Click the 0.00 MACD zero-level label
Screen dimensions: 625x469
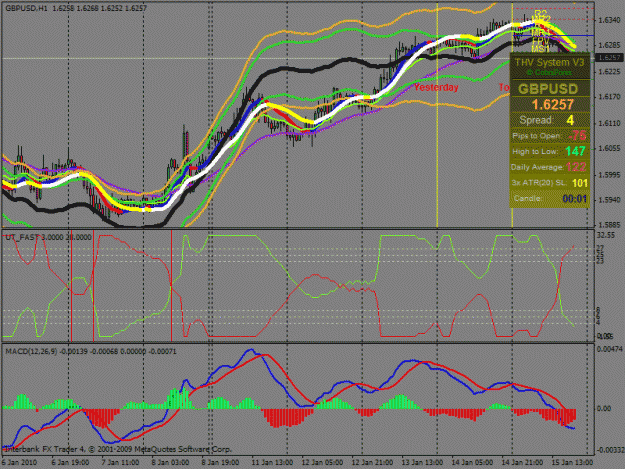[x=603, y=408]
